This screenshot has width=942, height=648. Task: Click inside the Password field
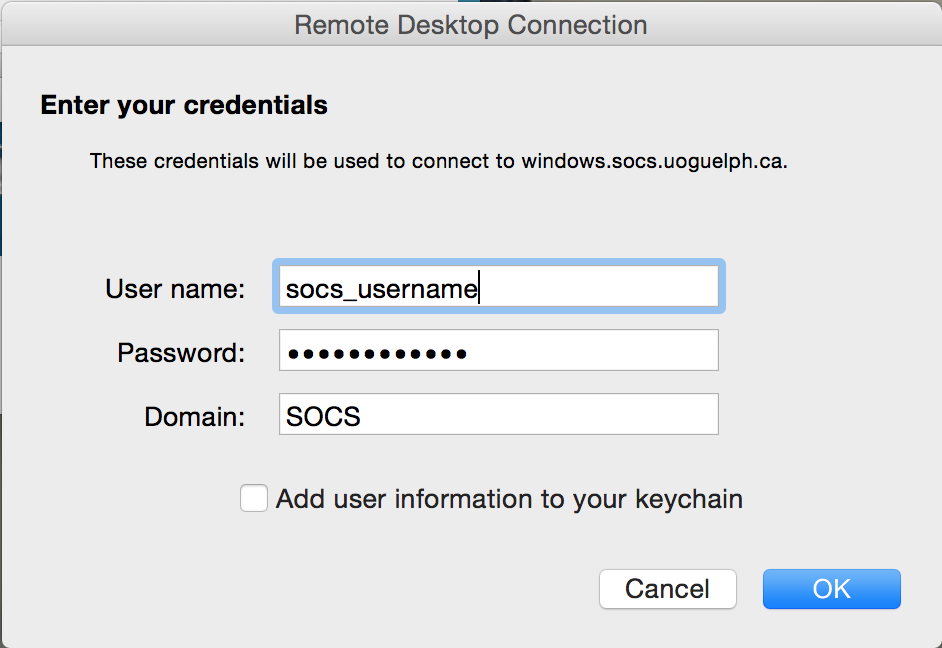(x=498, y=352)
